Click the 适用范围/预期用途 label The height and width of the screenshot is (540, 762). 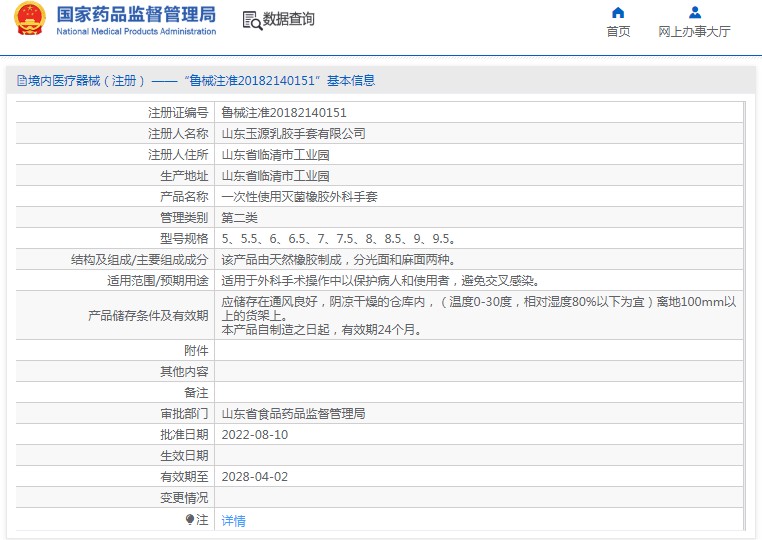pos(158,280)
